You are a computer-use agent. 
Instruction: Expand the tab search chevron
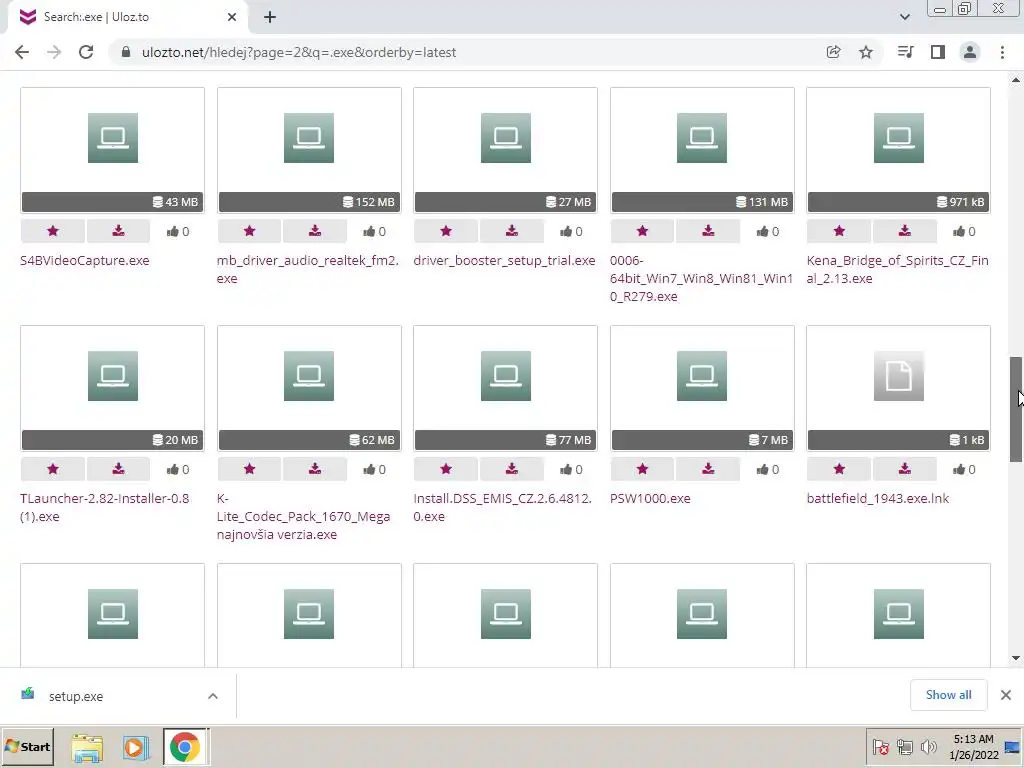pos(904,17)
